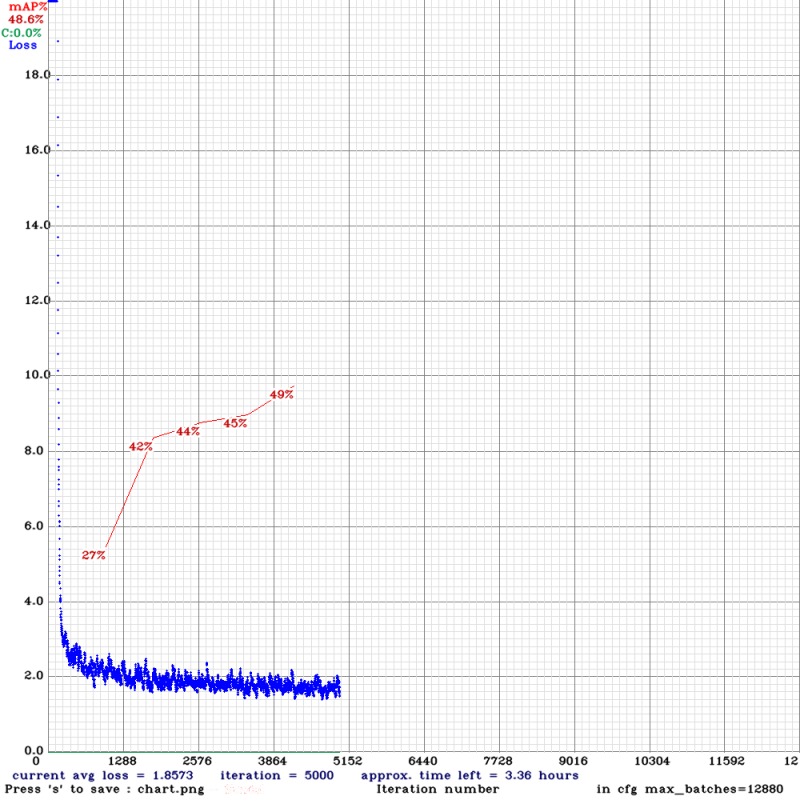Select the 49% mAP marker
The height and width of the screenshot is (800, 800).
(x=282, y=394)
